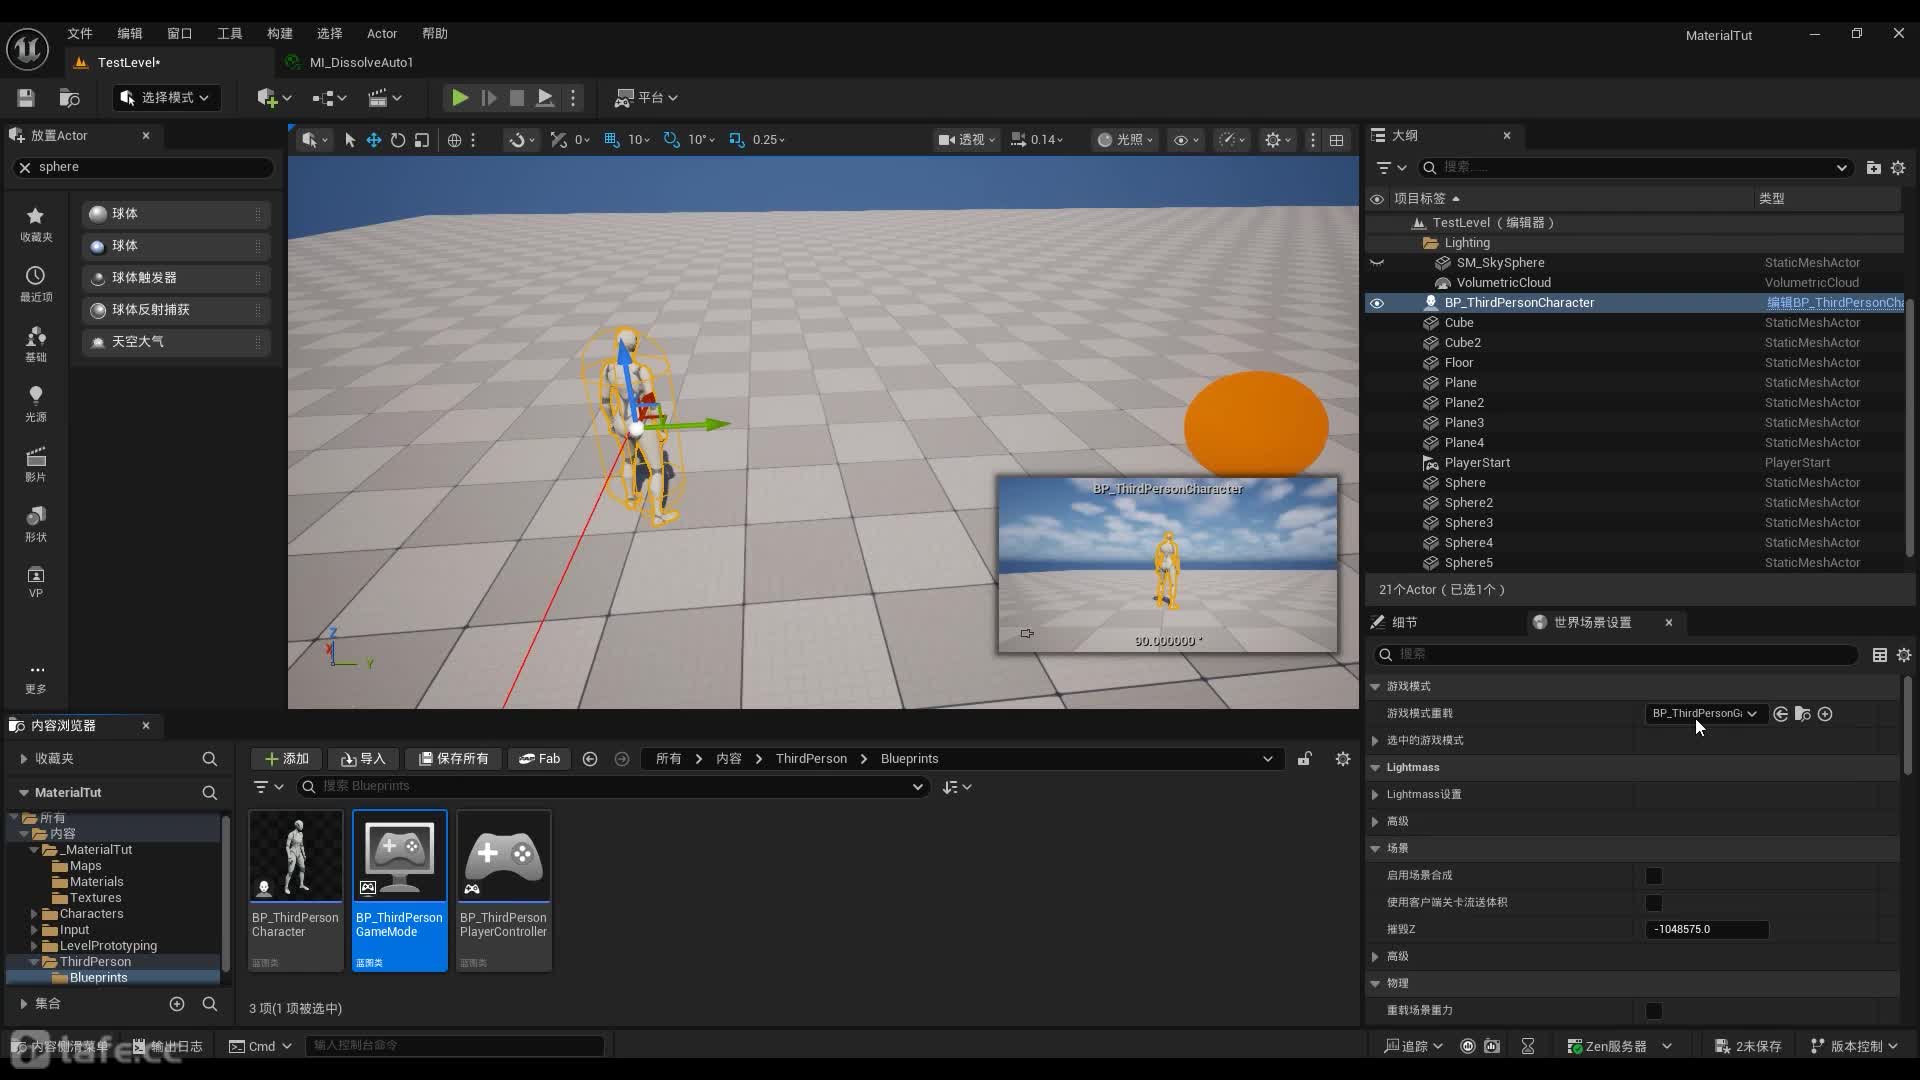Open the GameMode override dropdown
Image resolution: width=1920 pixels, height=1080 pixels.
pyautogui.click(x=1704, y=714)
